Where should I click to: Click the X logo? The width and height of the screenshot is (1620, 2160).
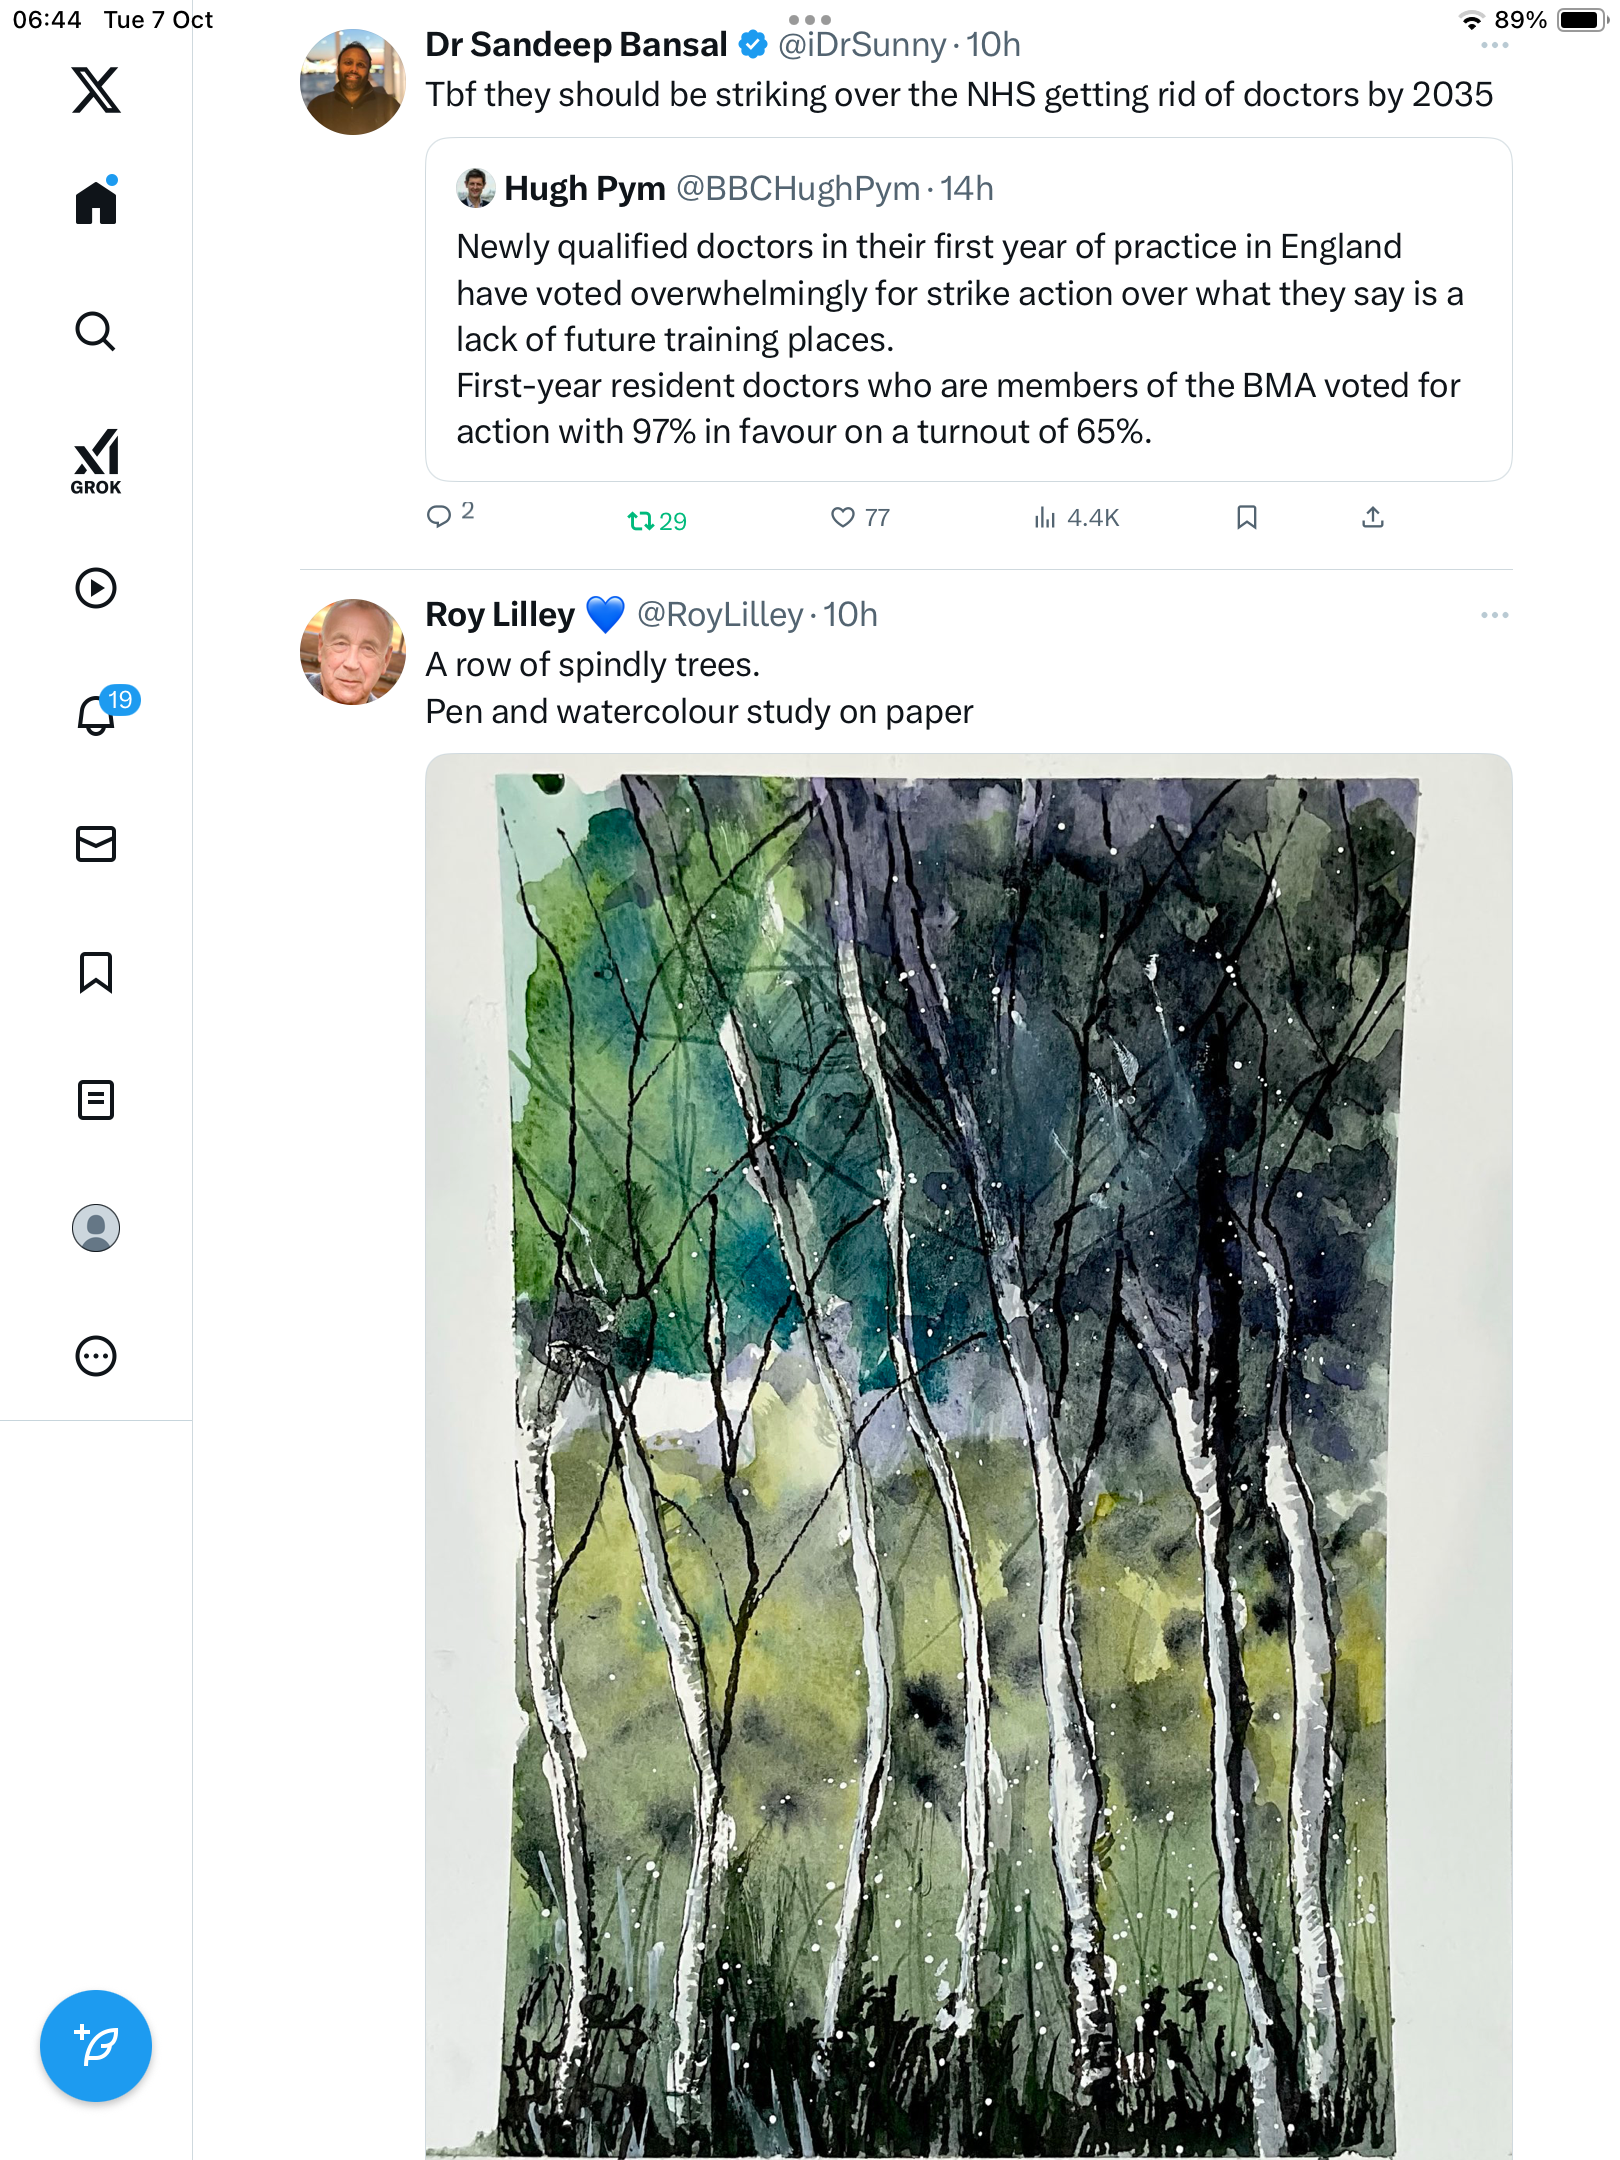[96, 90]
